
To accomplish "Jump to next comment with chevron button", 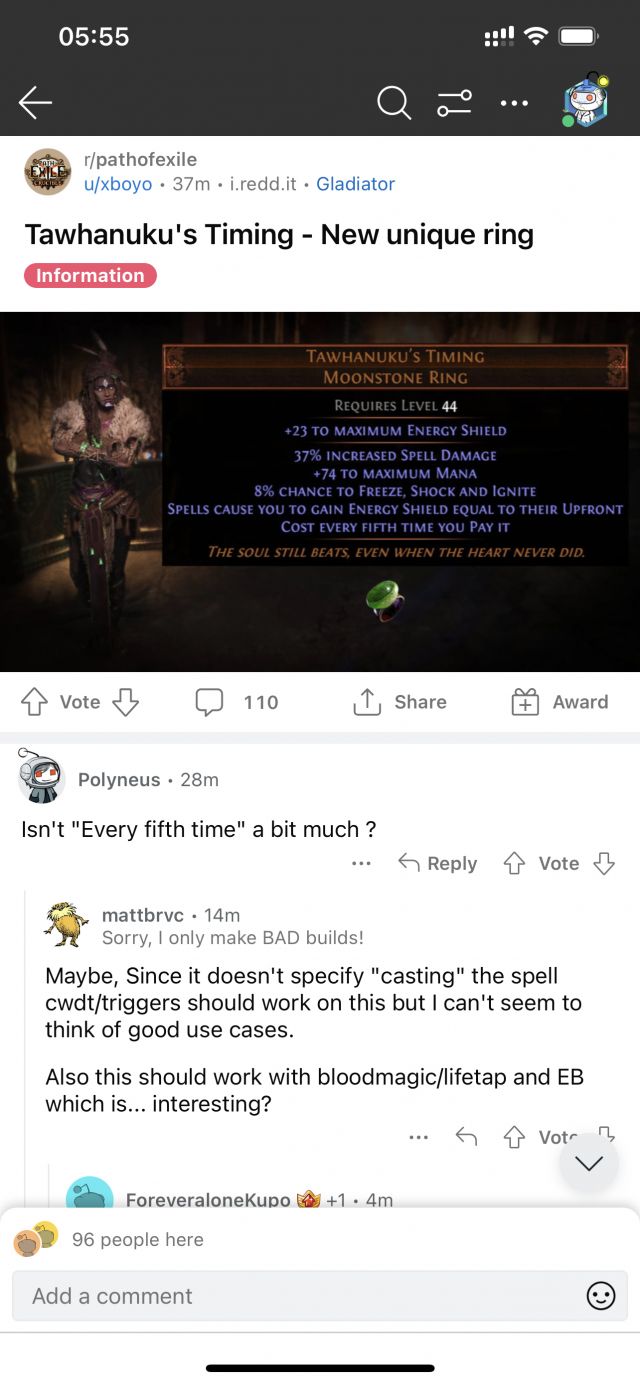I will pos(589,1162).
